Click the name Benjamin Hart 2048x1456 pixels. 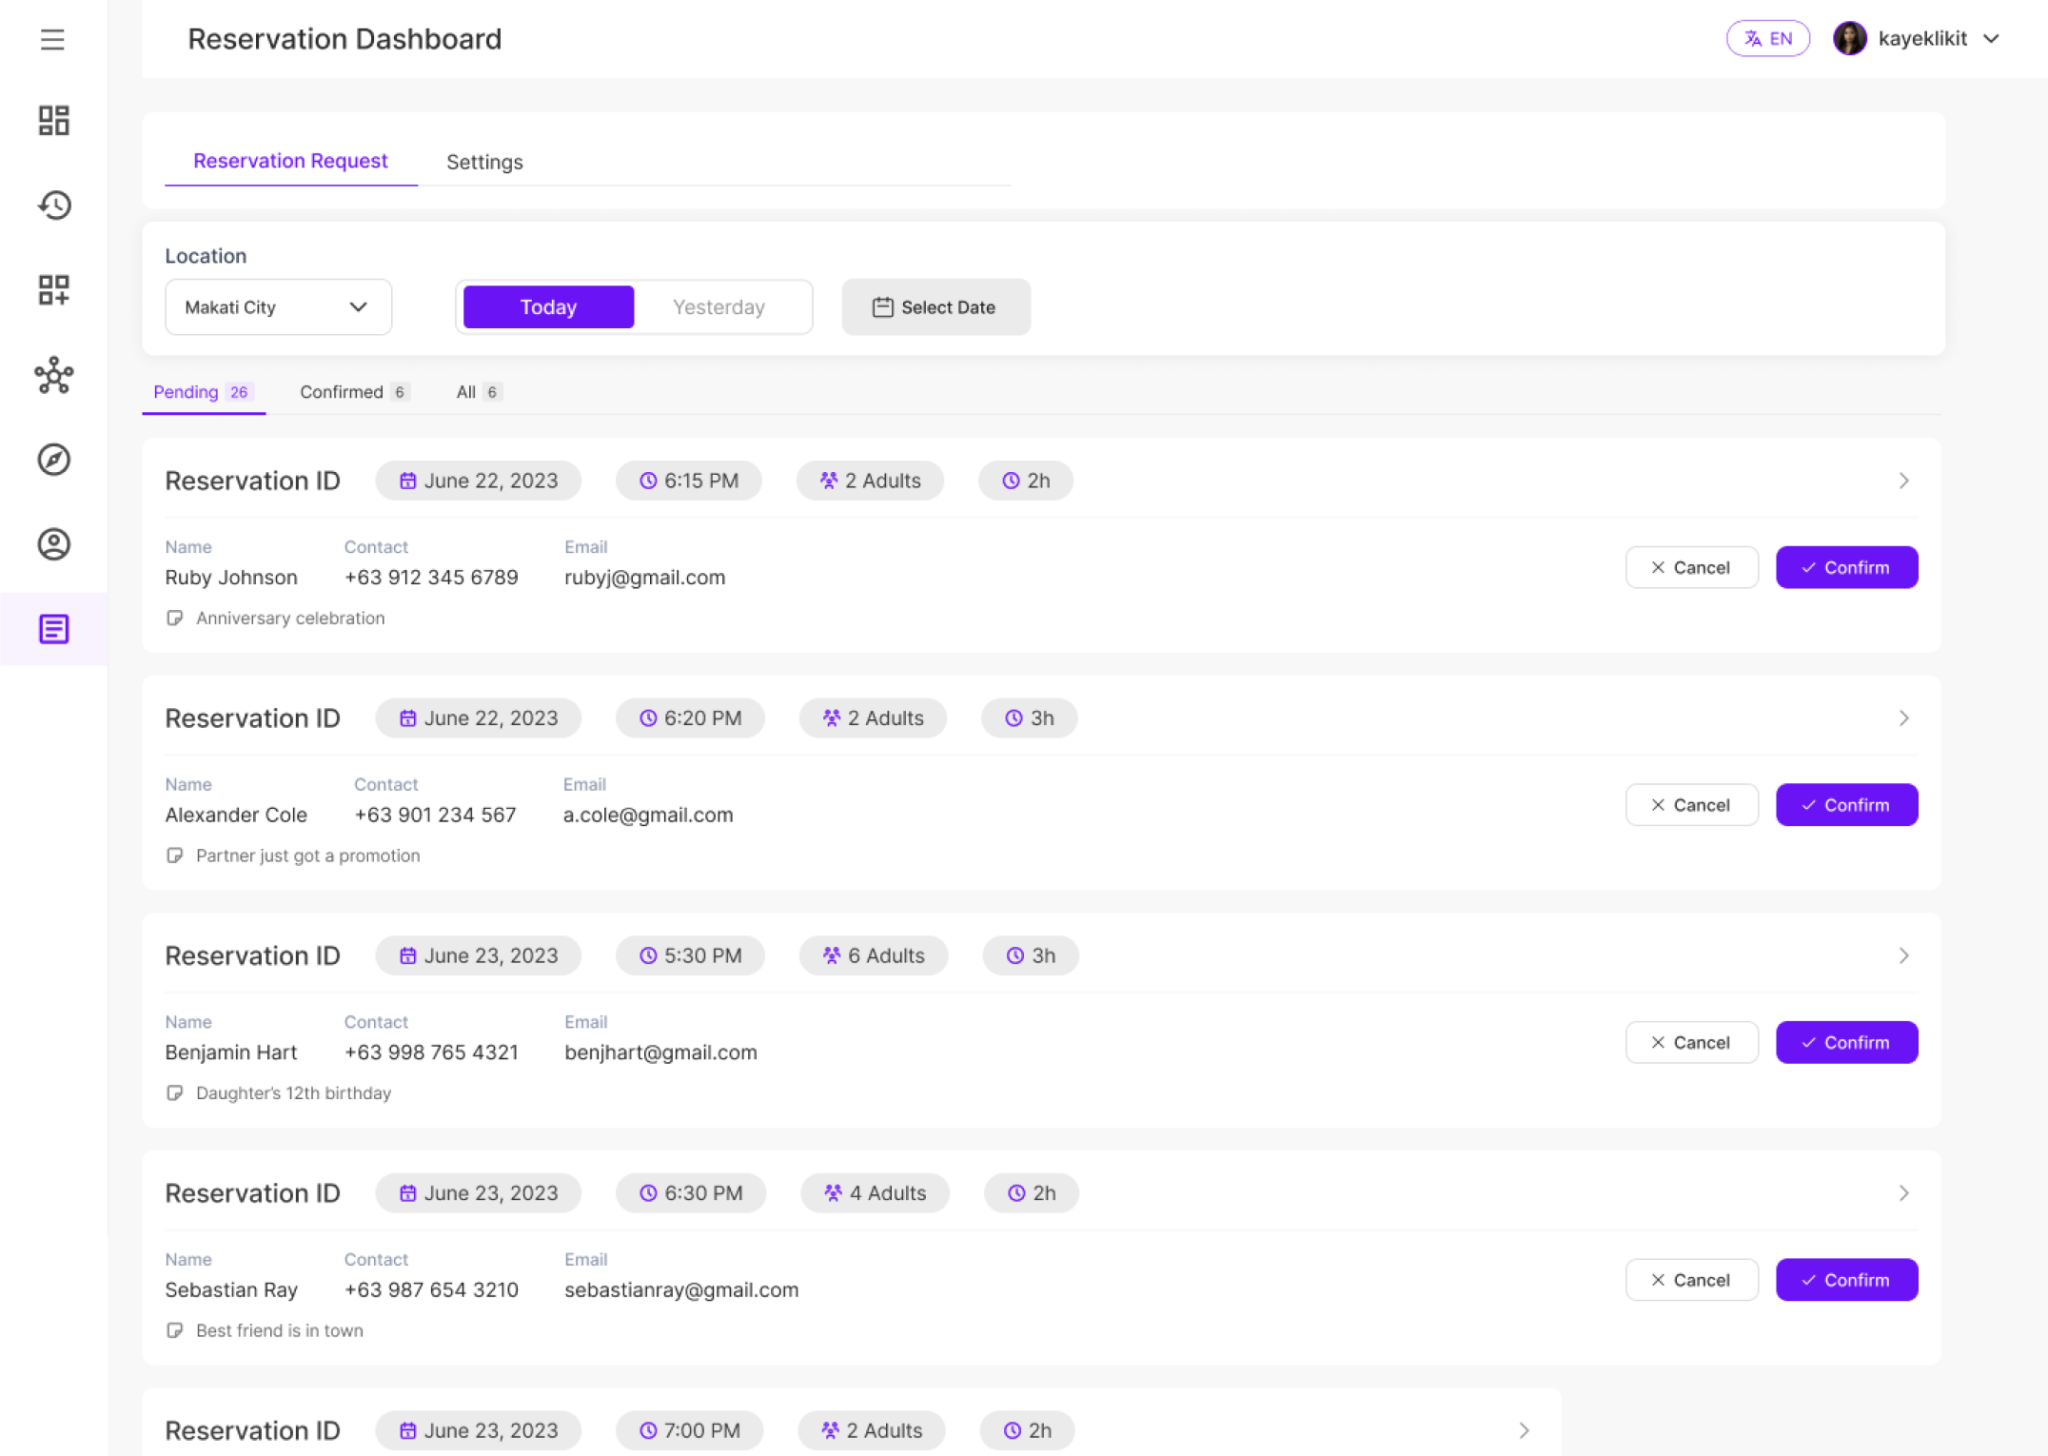point(231,1052)
